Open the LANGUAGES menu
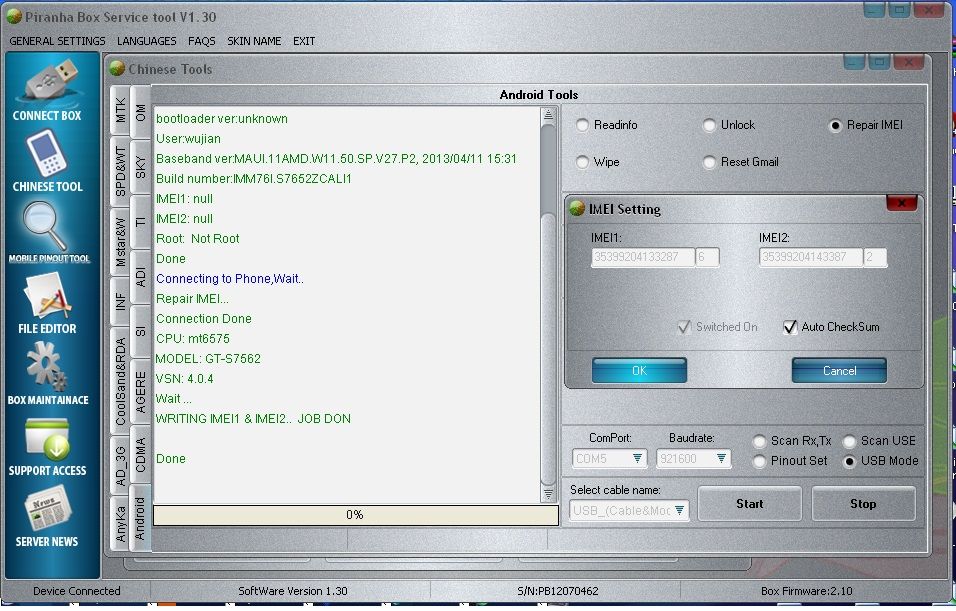This screenshot has height=611, width=956. click(x=146, y=41)
